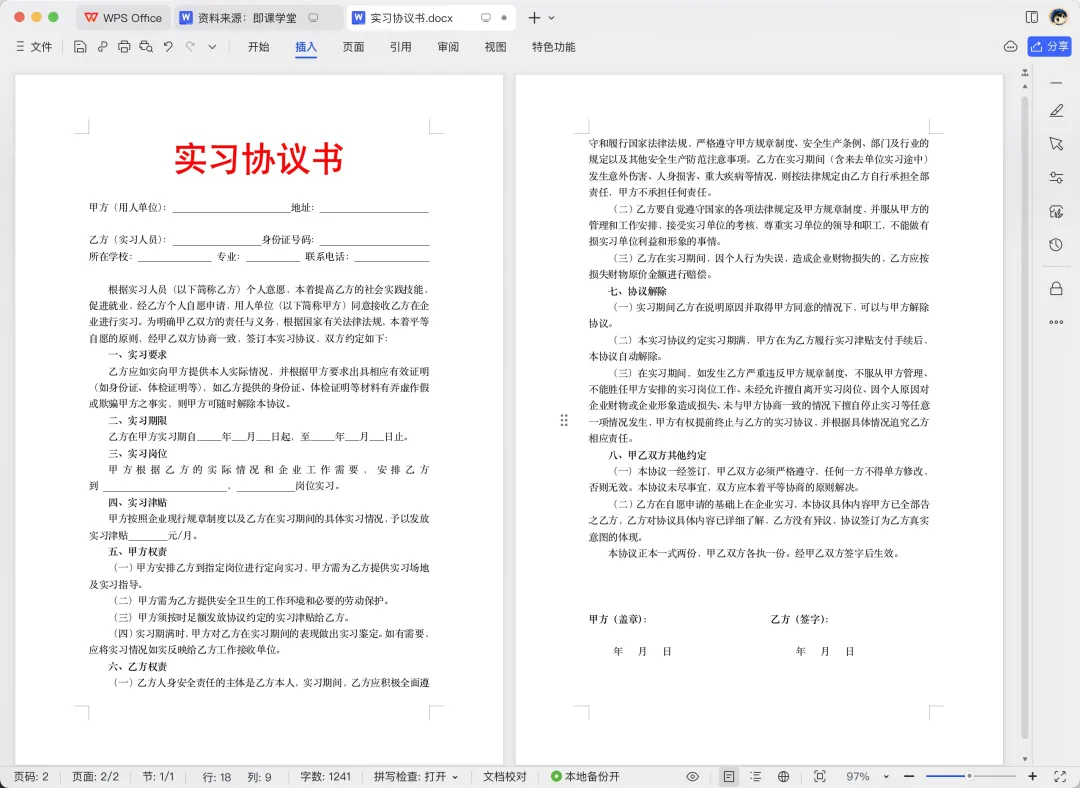Click the 甲方（盖章） signature label
The height and width of the screenshot is (788, 1080).
coord(618,619)
